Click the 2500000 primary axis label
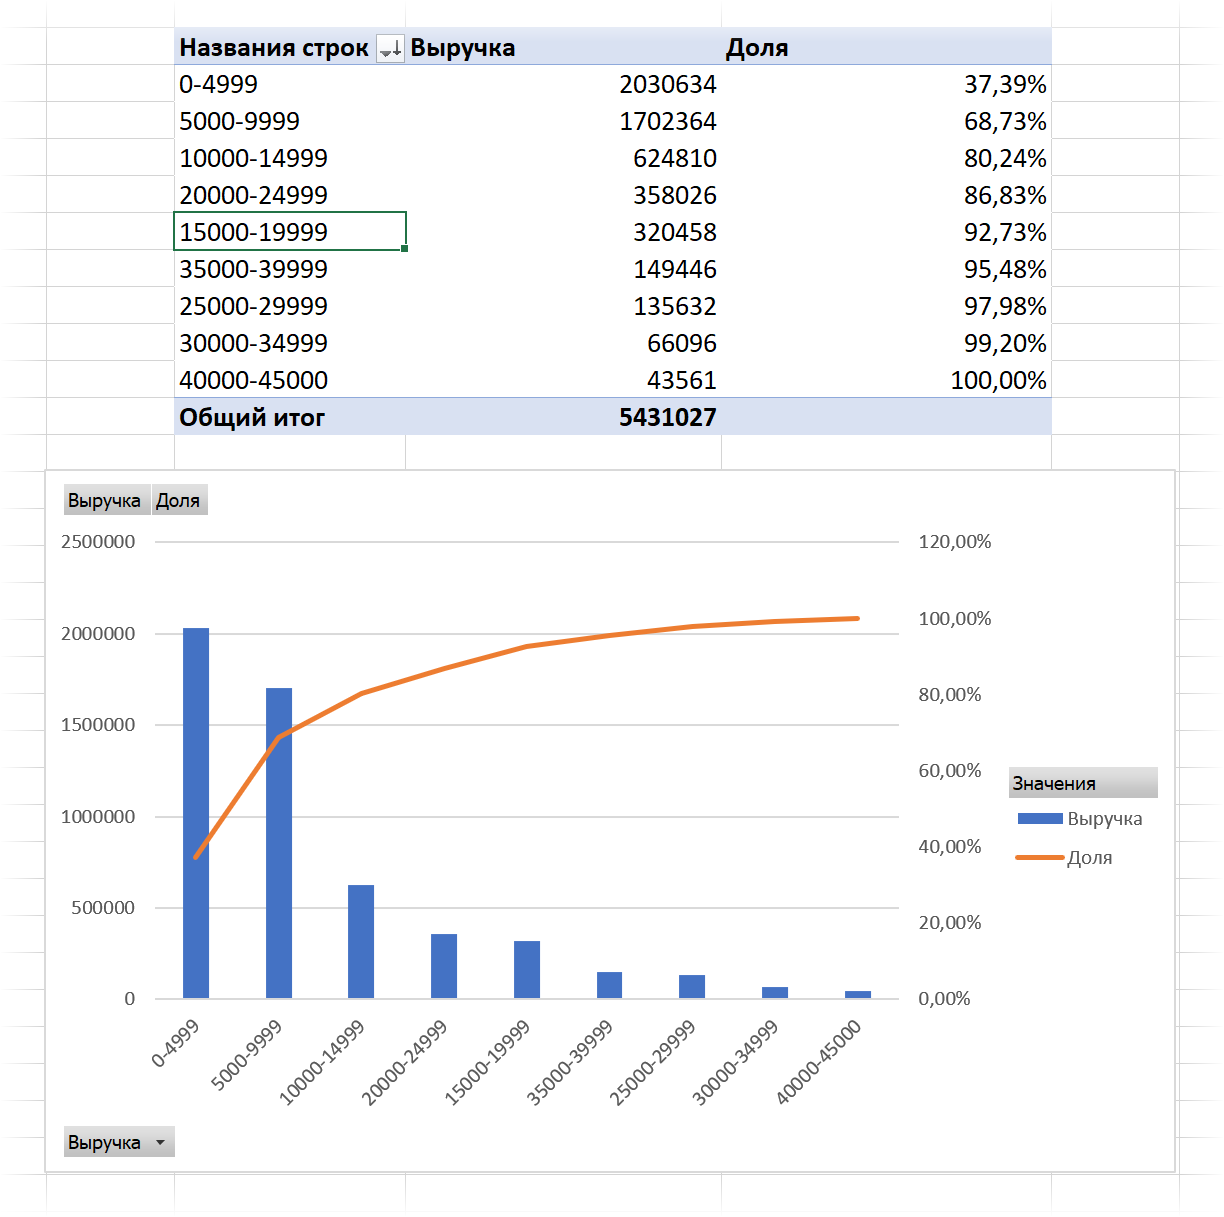The width and height of the screenshot is (1224, 1217). (x=98, y=542)
